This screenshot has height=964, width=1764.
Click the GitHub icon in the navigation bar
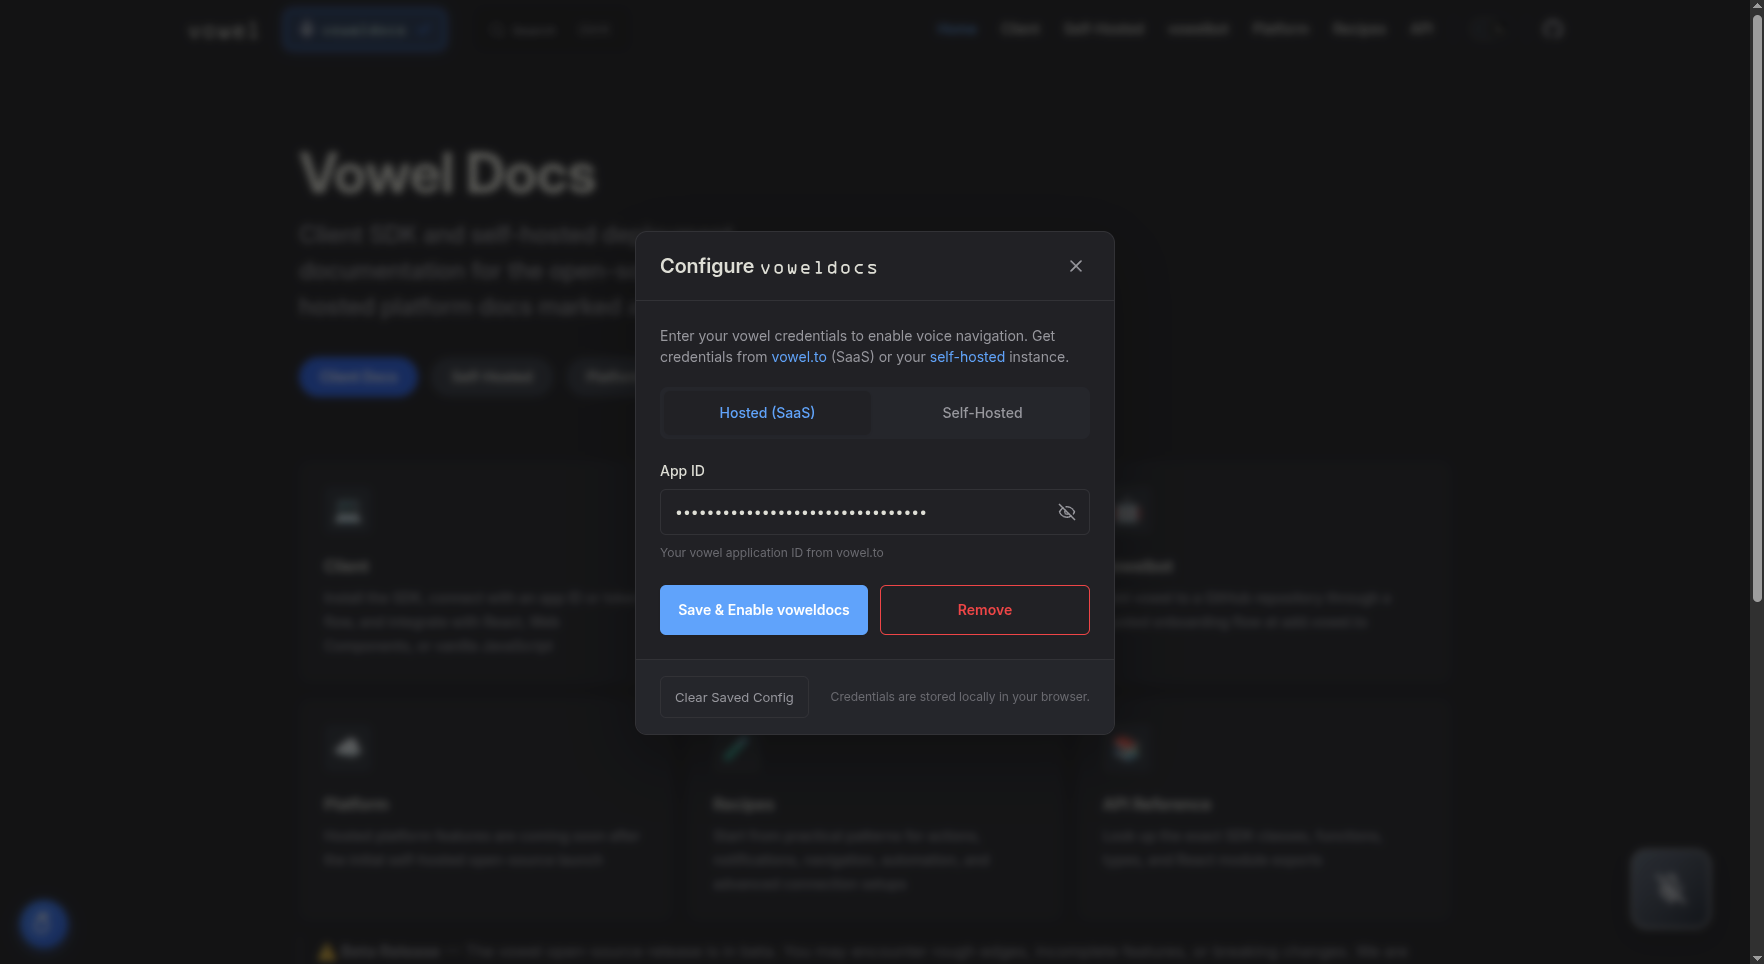(1553, 29)
